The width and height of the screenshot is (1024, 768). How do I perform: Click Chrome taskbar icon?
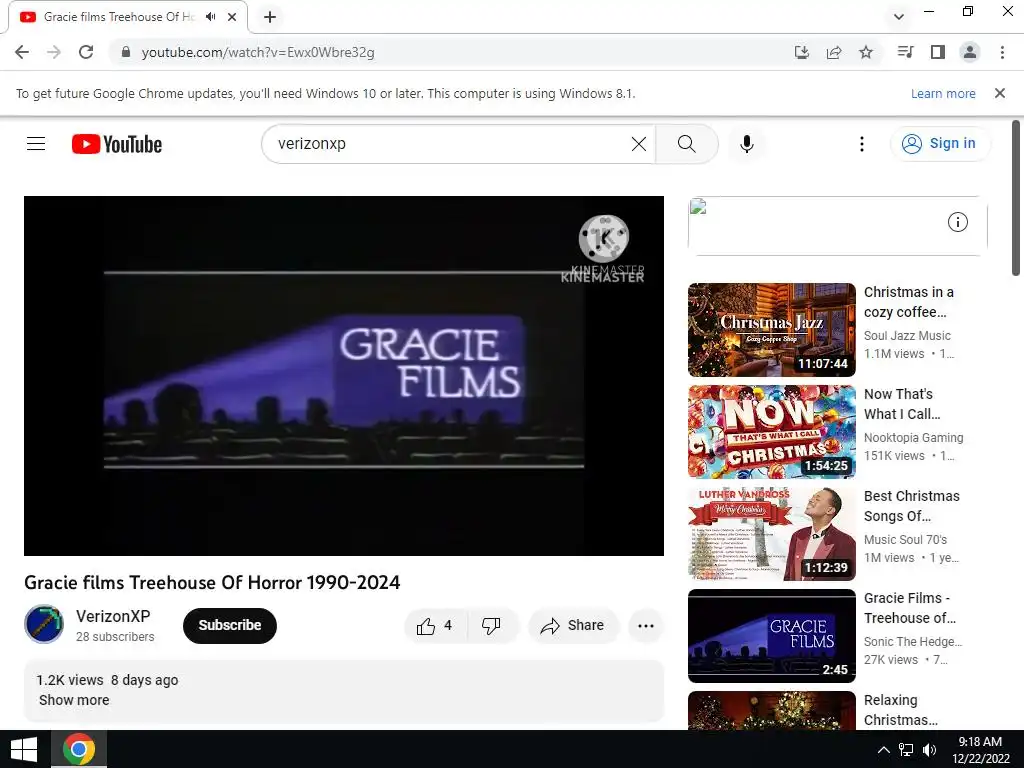tap(79, 749)
